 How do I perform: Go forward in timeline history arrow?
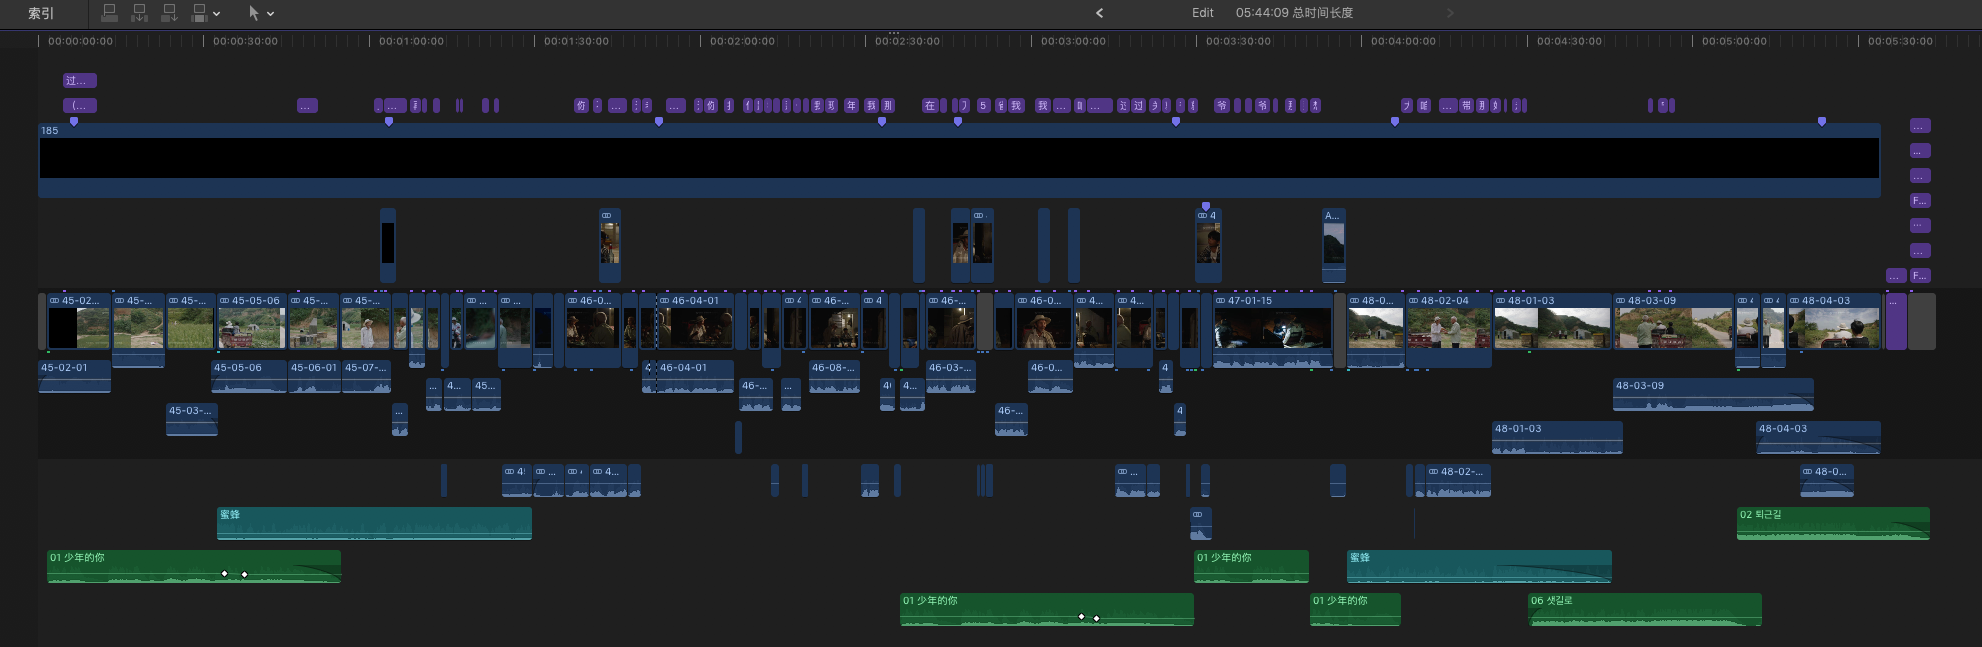[x=1450, y=13]
